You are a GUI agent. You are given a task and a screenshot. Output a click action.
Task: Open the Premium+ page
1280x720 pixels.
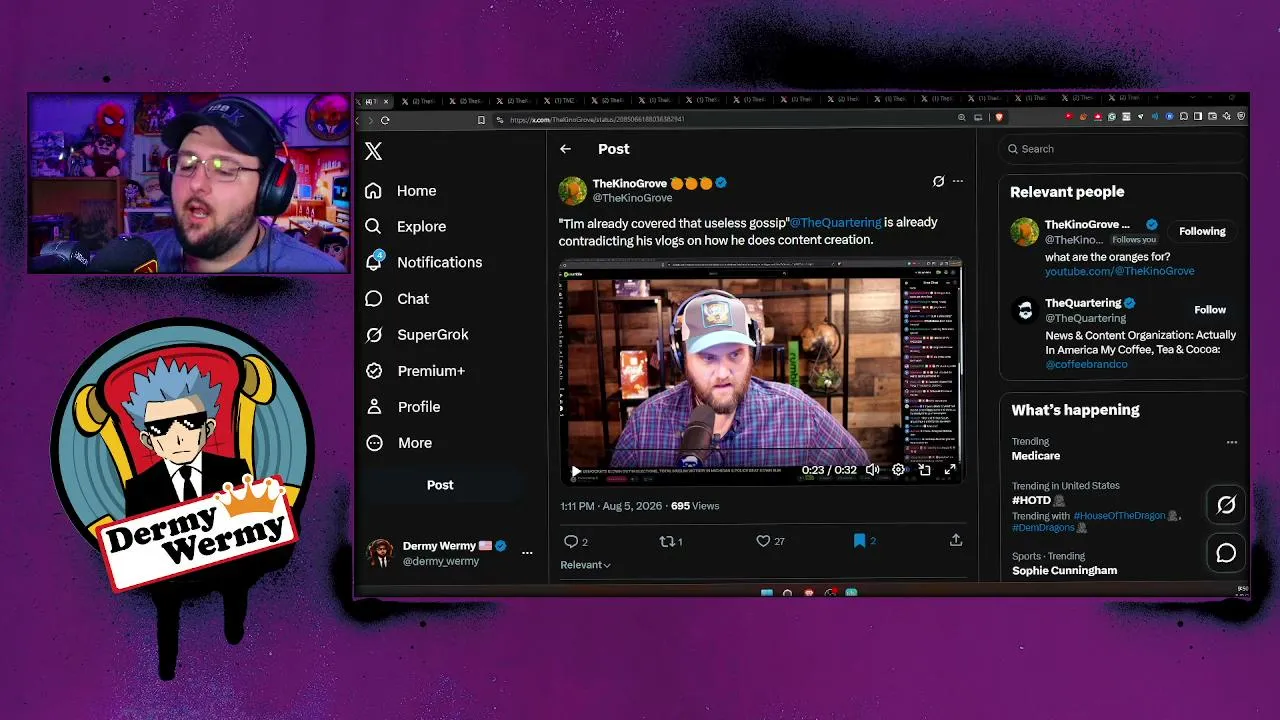(415, 371)
